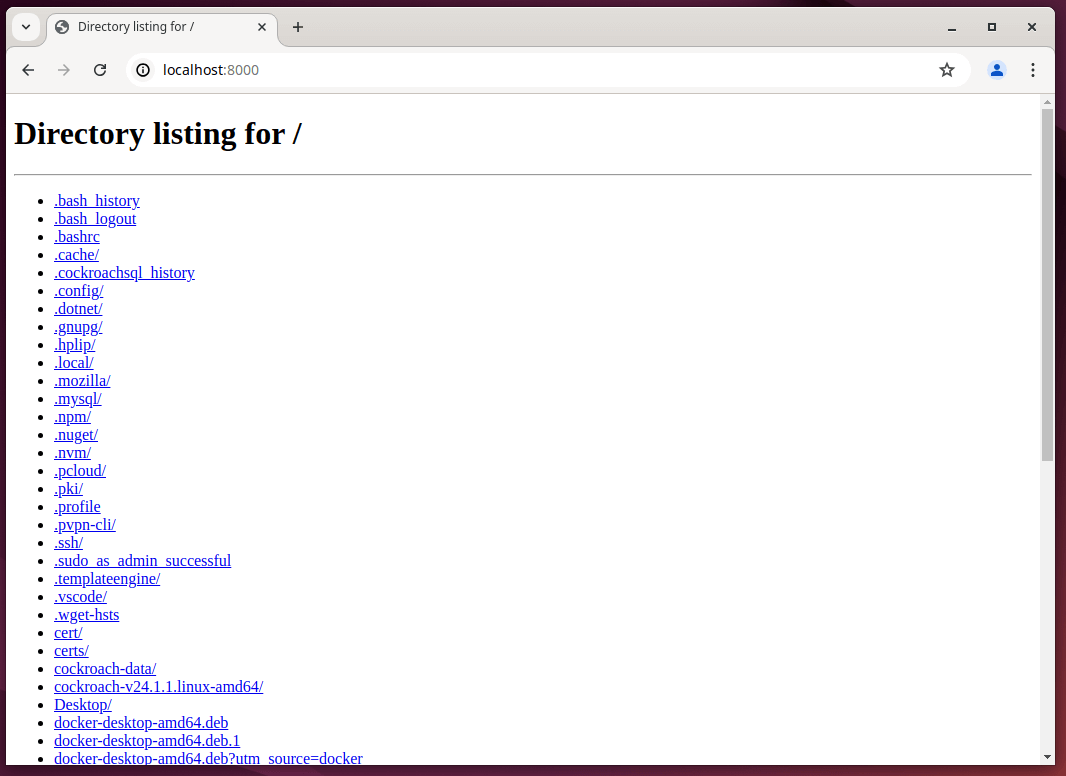
Task: Open the cockroach-data/ directory
Action: (105, 669)
